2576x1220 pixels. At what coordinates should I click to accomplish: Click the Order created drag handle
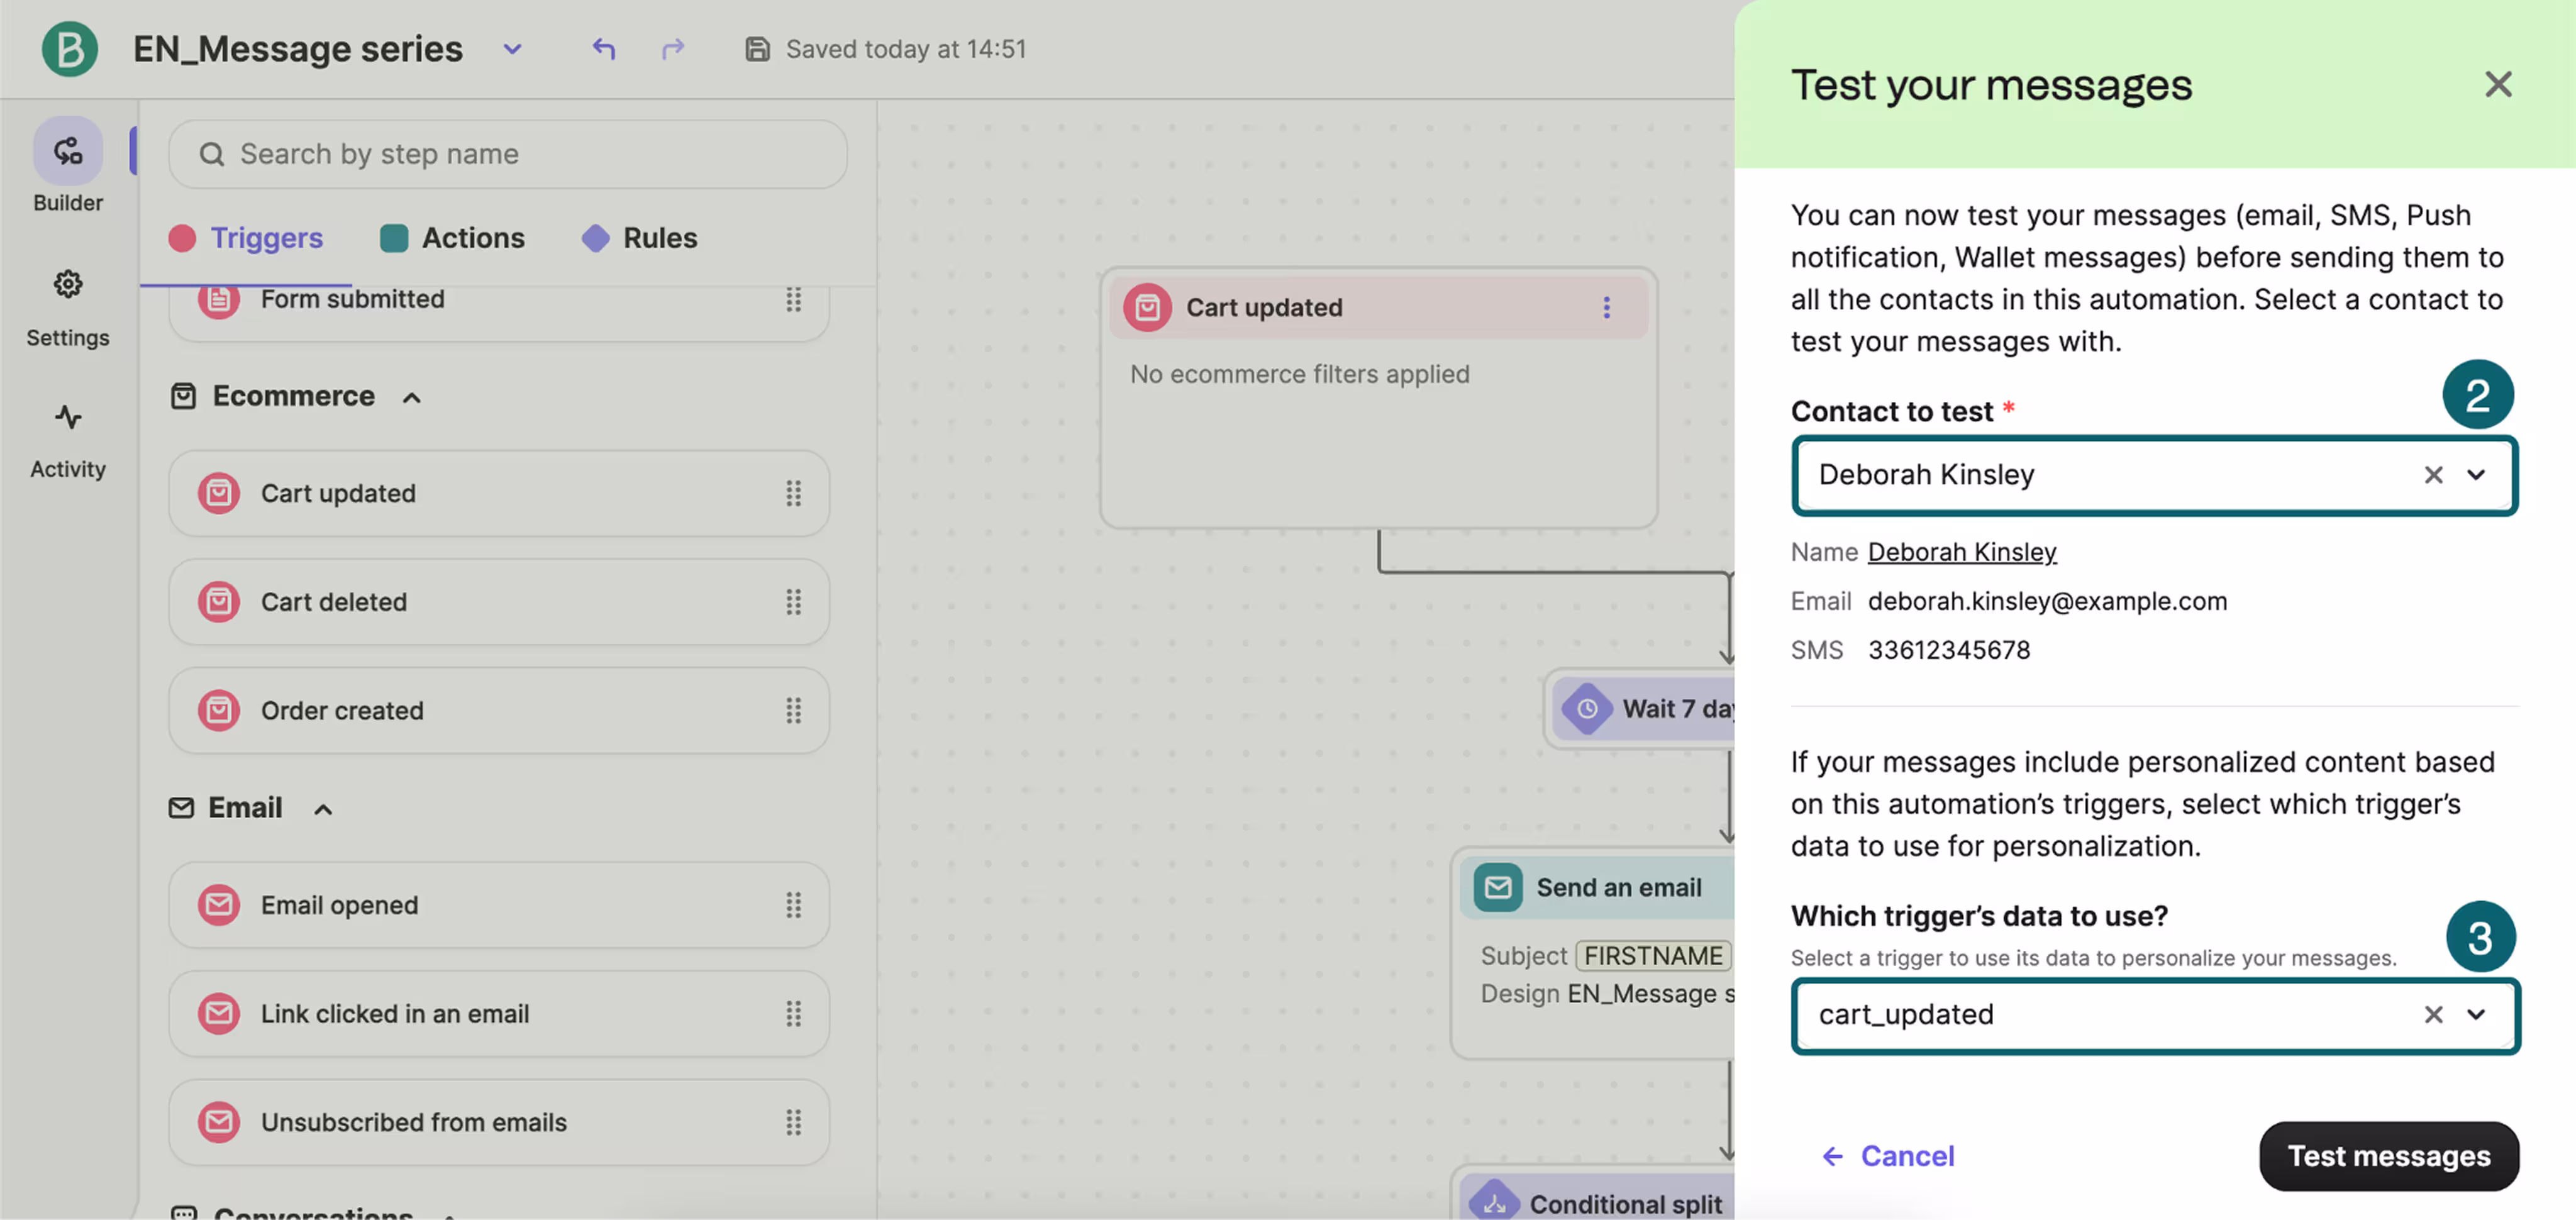[793, 711]
